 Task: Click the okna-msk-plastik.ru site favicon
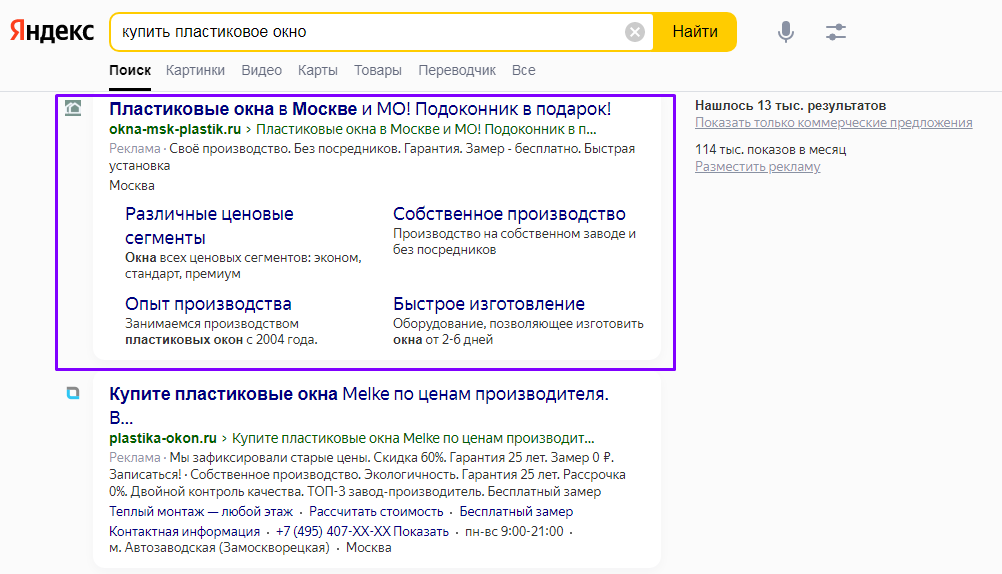(x=73, y=108)
